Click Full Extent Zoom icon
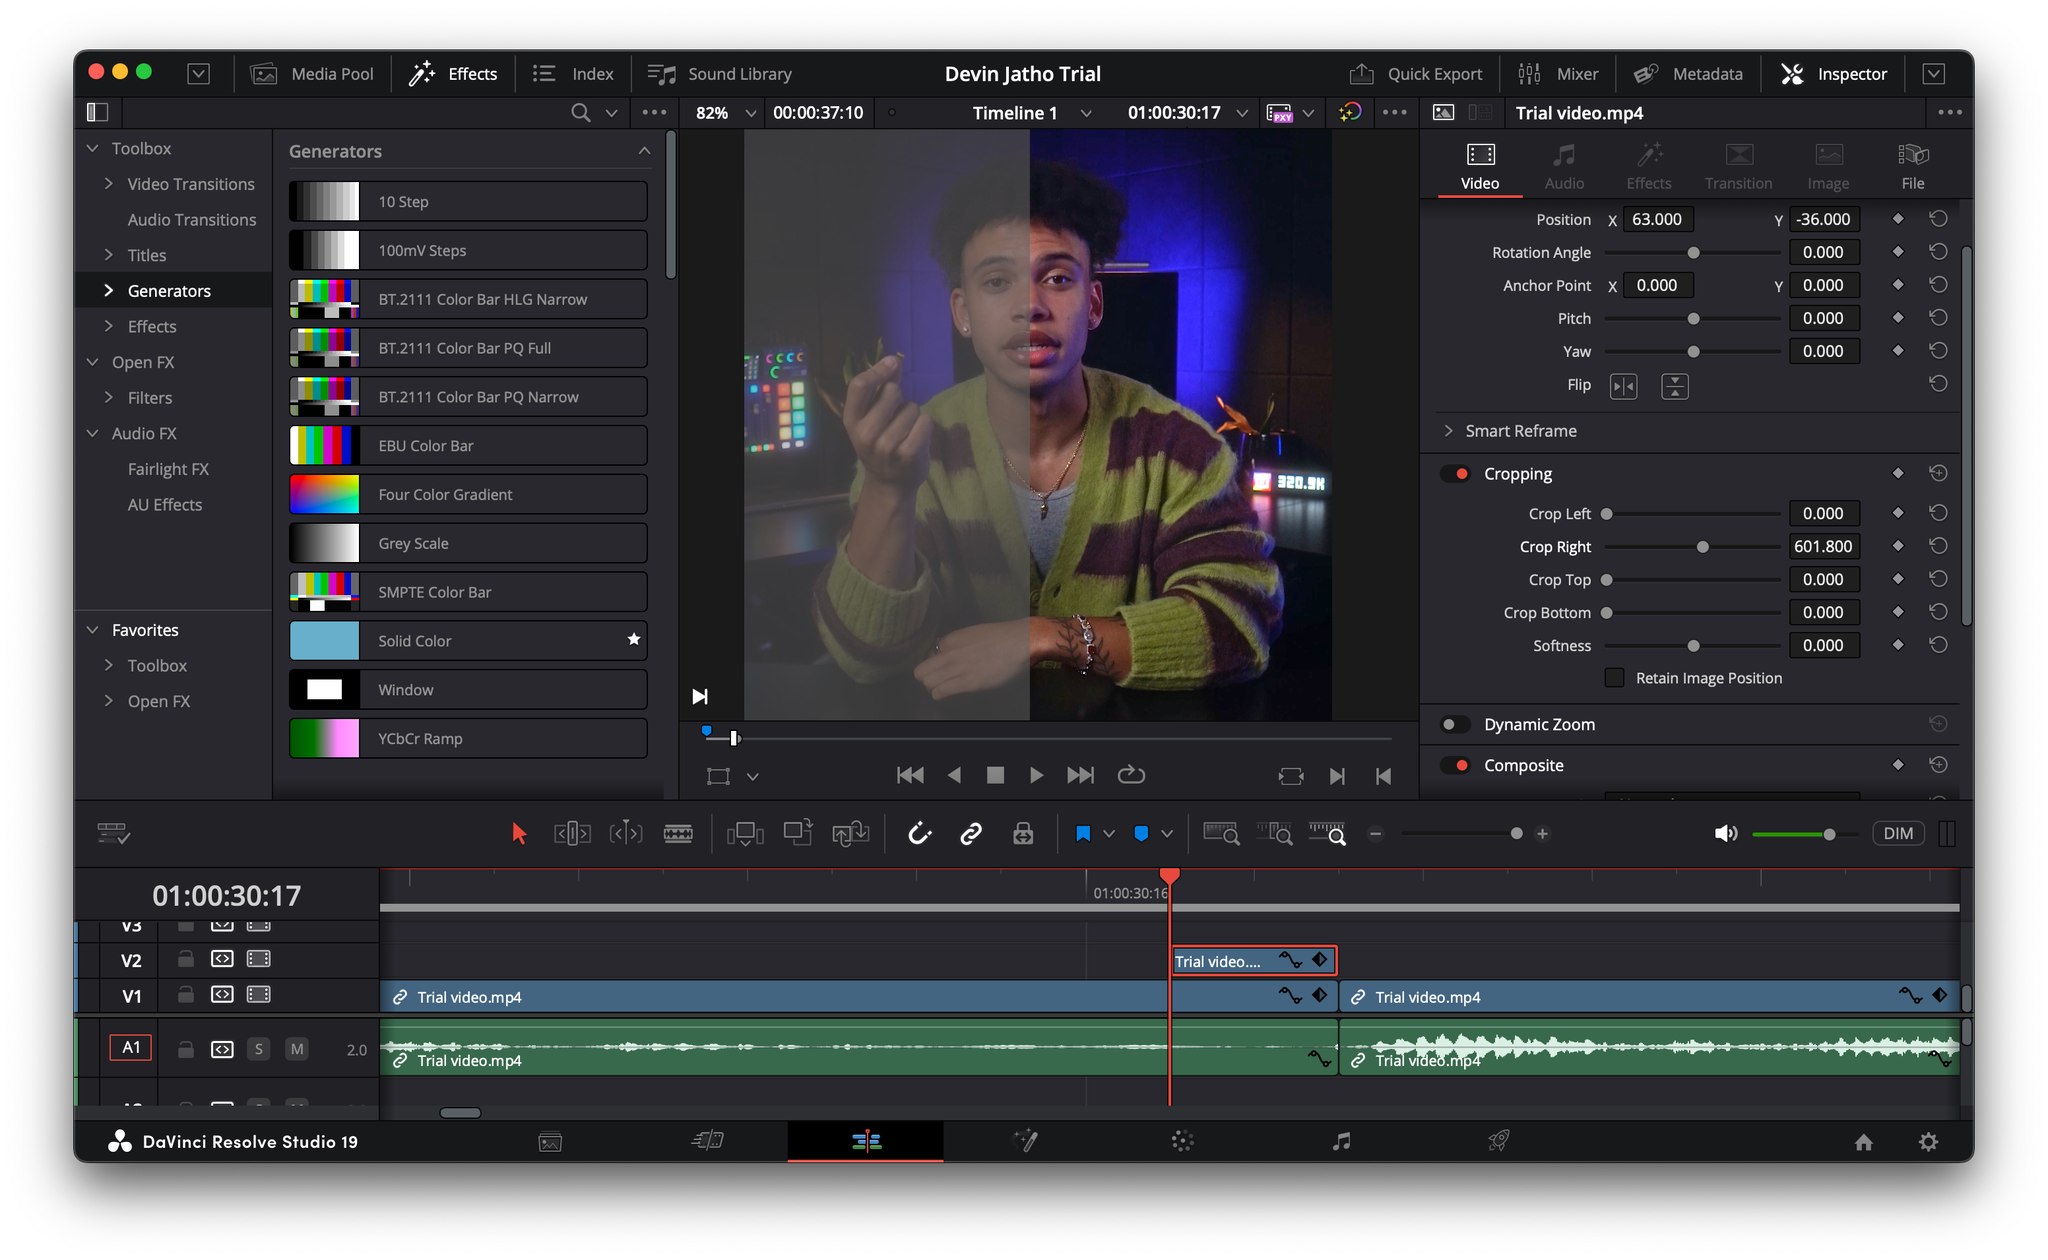Image resolution: width=2048 pixels, height=1260 pixels. (x=1221, y=833)
